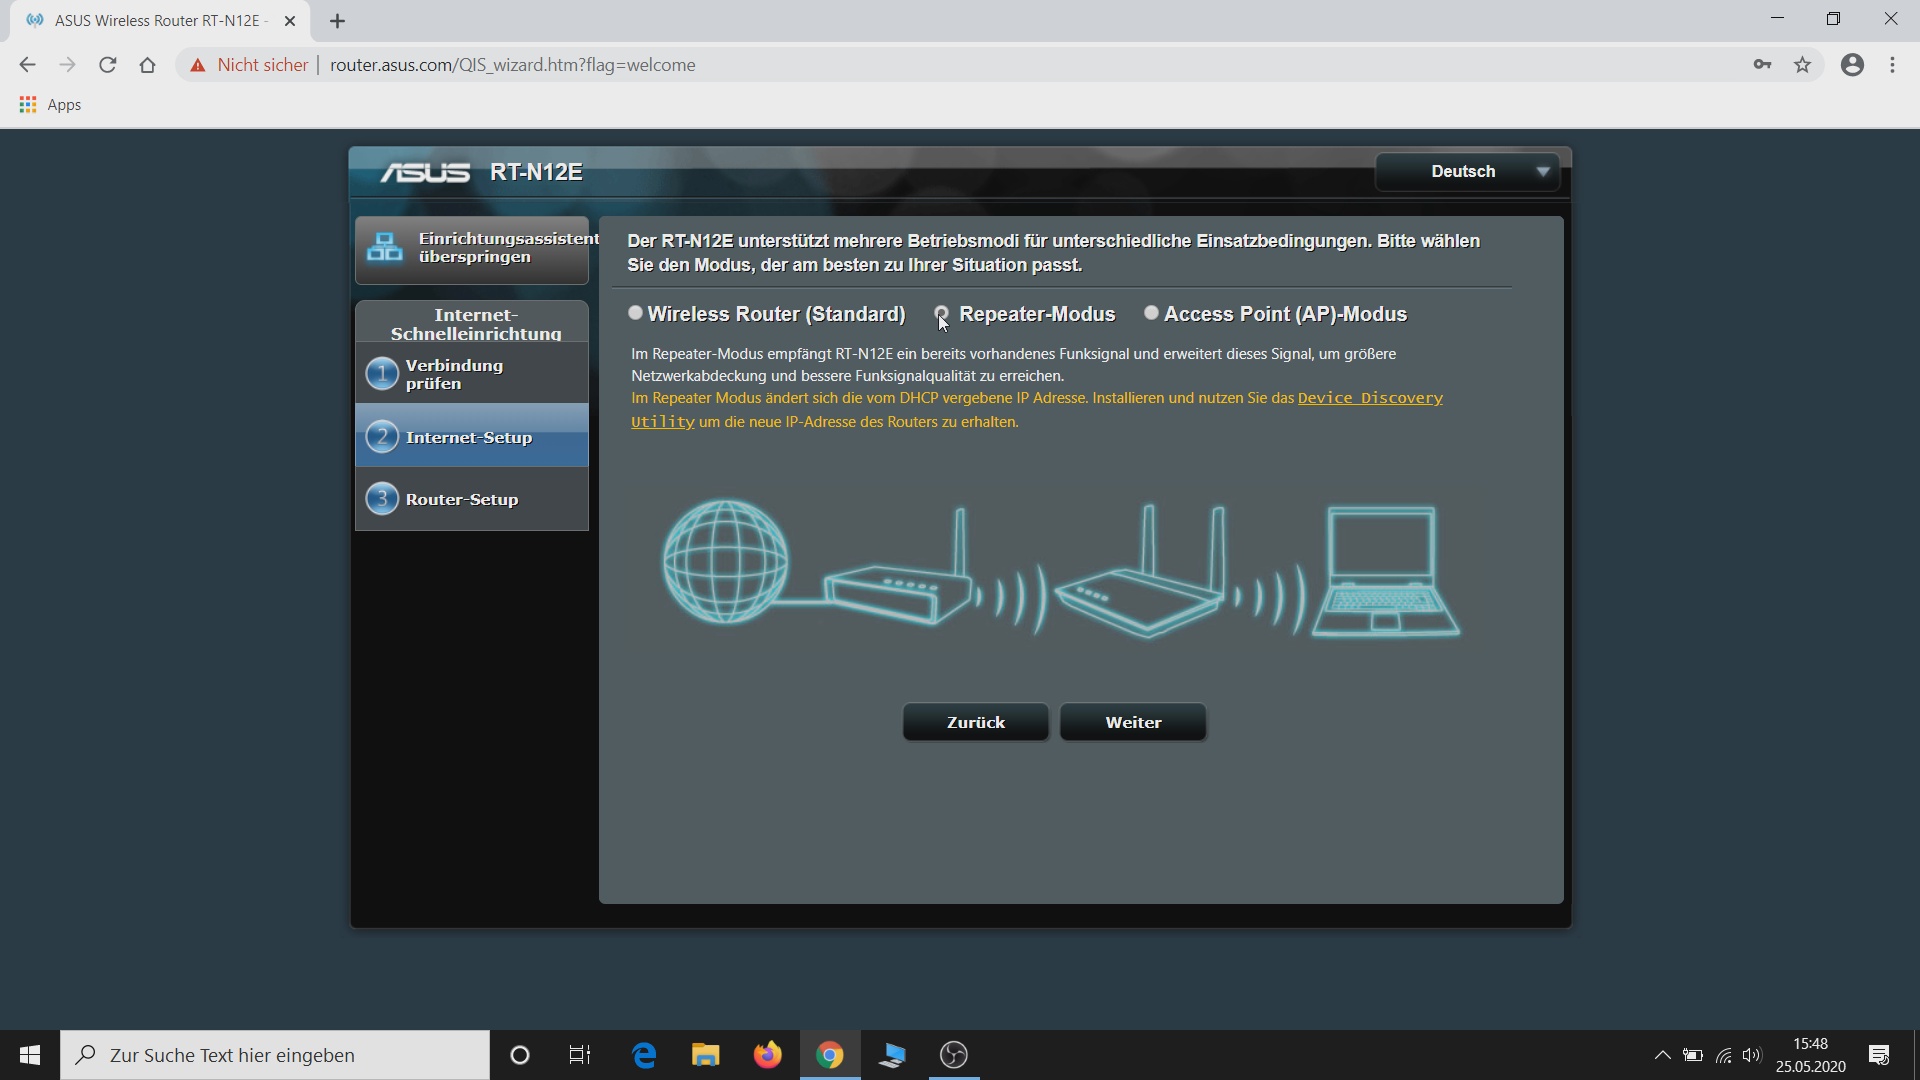Screen dimensions: 1920x1080
Task: Click the Weiter button
Action: pyautogui.click(x=1133, y=722)
